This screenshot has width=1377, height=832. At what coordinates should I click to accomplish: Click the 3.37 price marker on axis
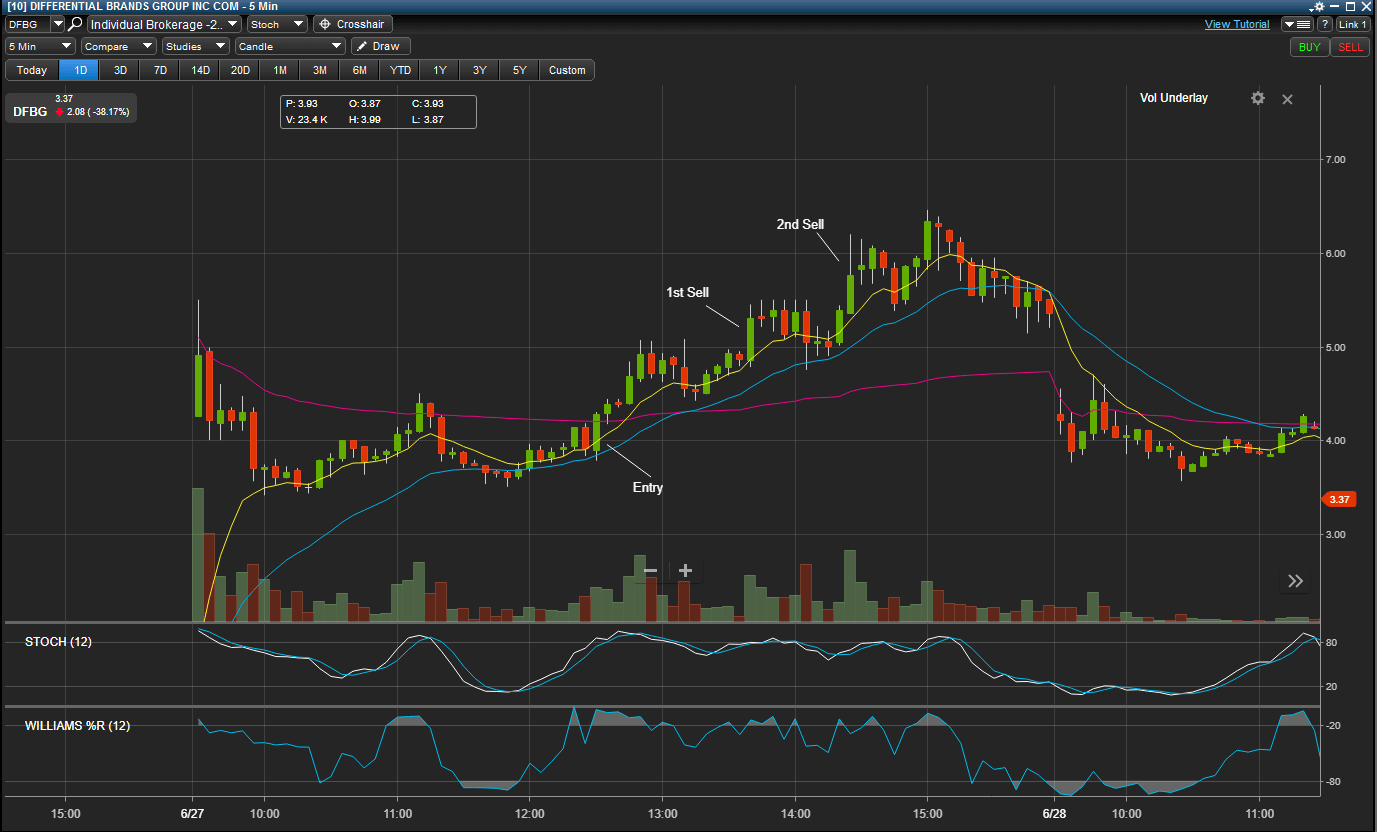(x=1339, y=499)
